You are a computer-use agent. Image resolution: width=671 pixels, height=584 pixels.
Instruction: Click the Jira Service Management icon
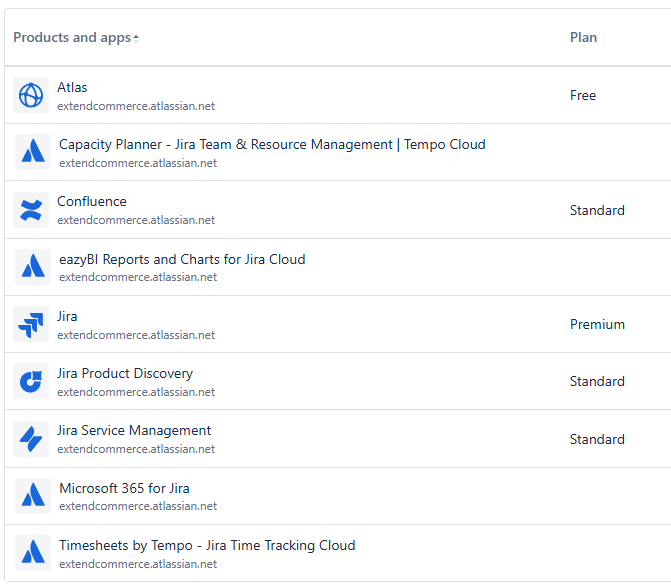pyautogui.click(x=31, y=439)
